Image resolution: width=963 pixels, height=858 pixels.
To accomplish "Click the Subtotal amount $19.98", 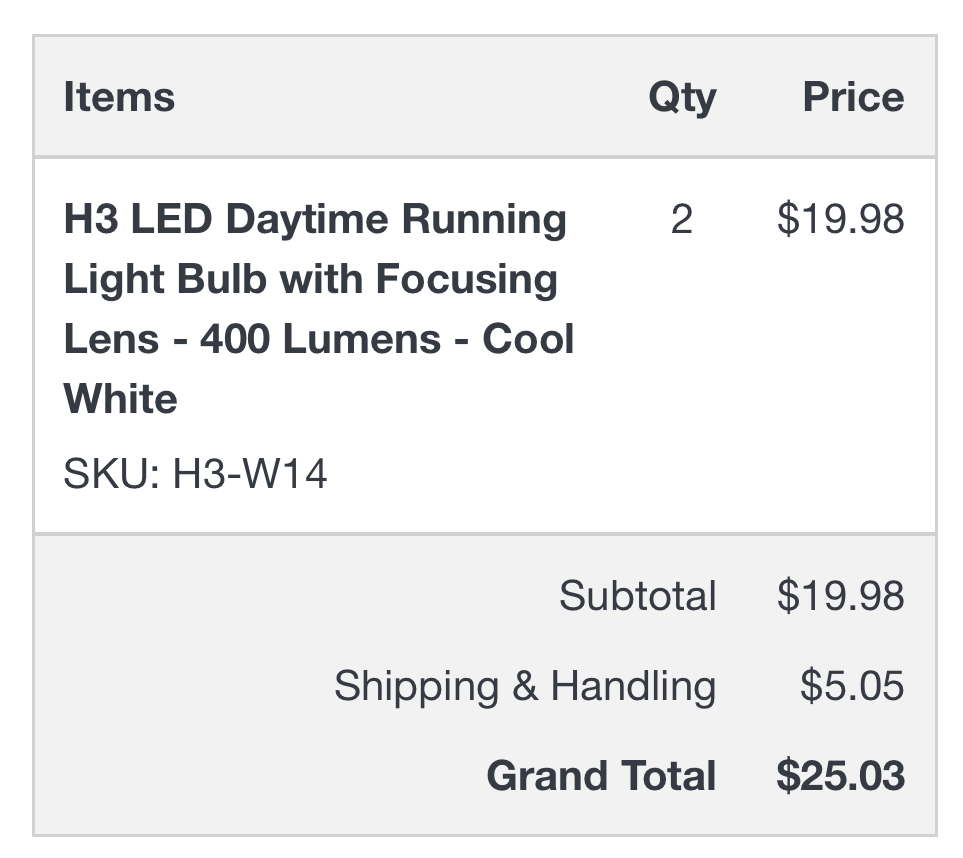I will click(x=841, y=595).
